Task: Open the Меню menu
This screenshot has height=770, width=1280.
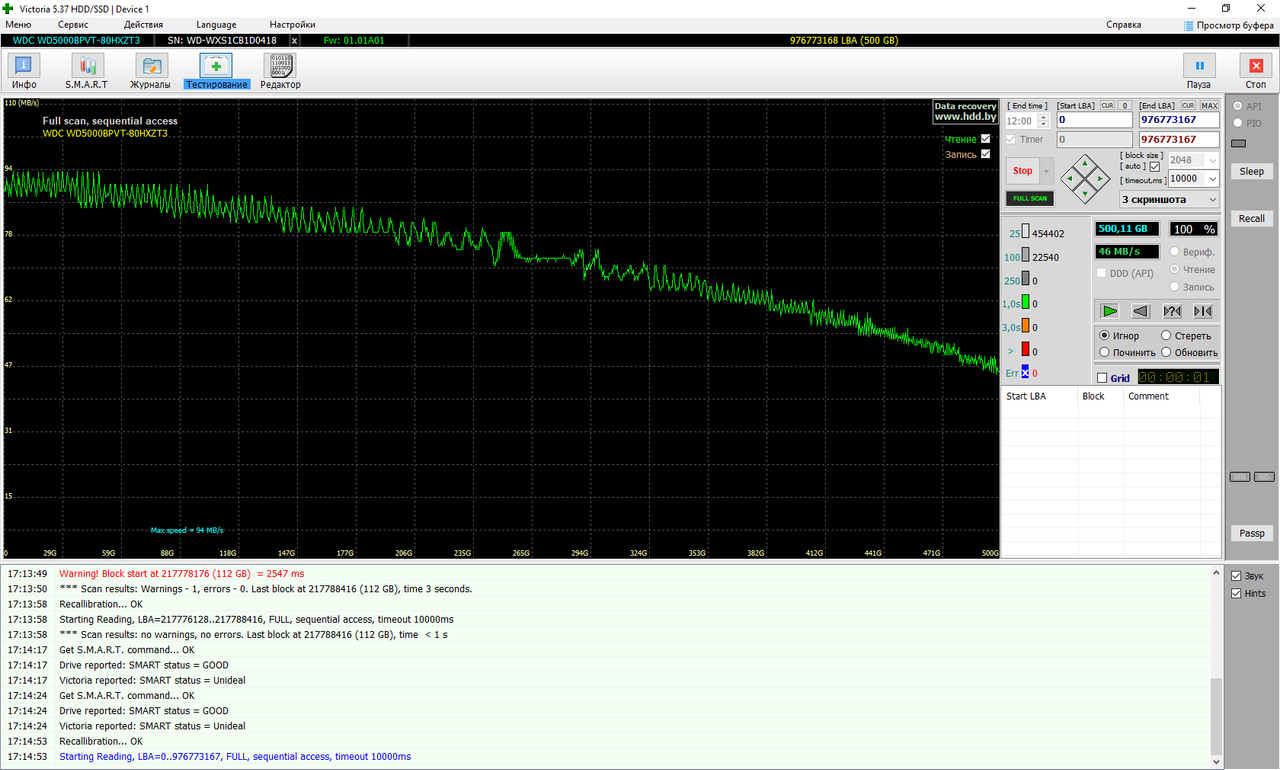Action: pos(18,24)
